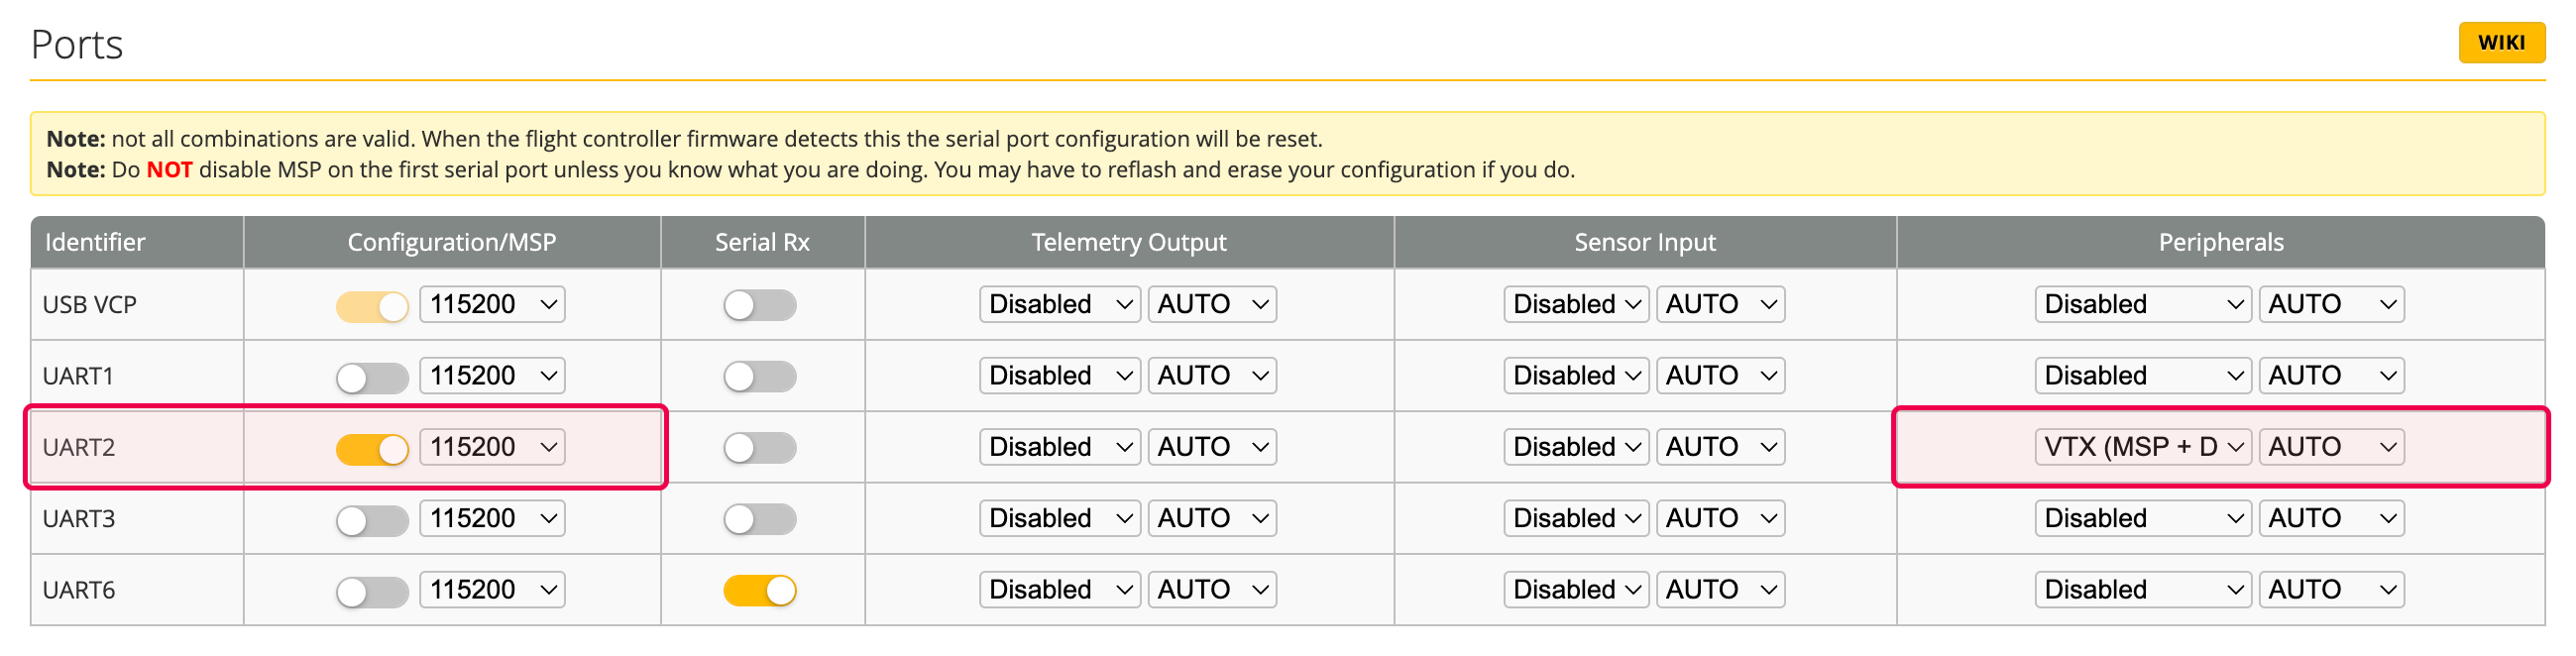This screenshot has height=656, width=2576.
Task: Select UART6 Peripherals Disabled dropdown
Action: coord(2142,590)
